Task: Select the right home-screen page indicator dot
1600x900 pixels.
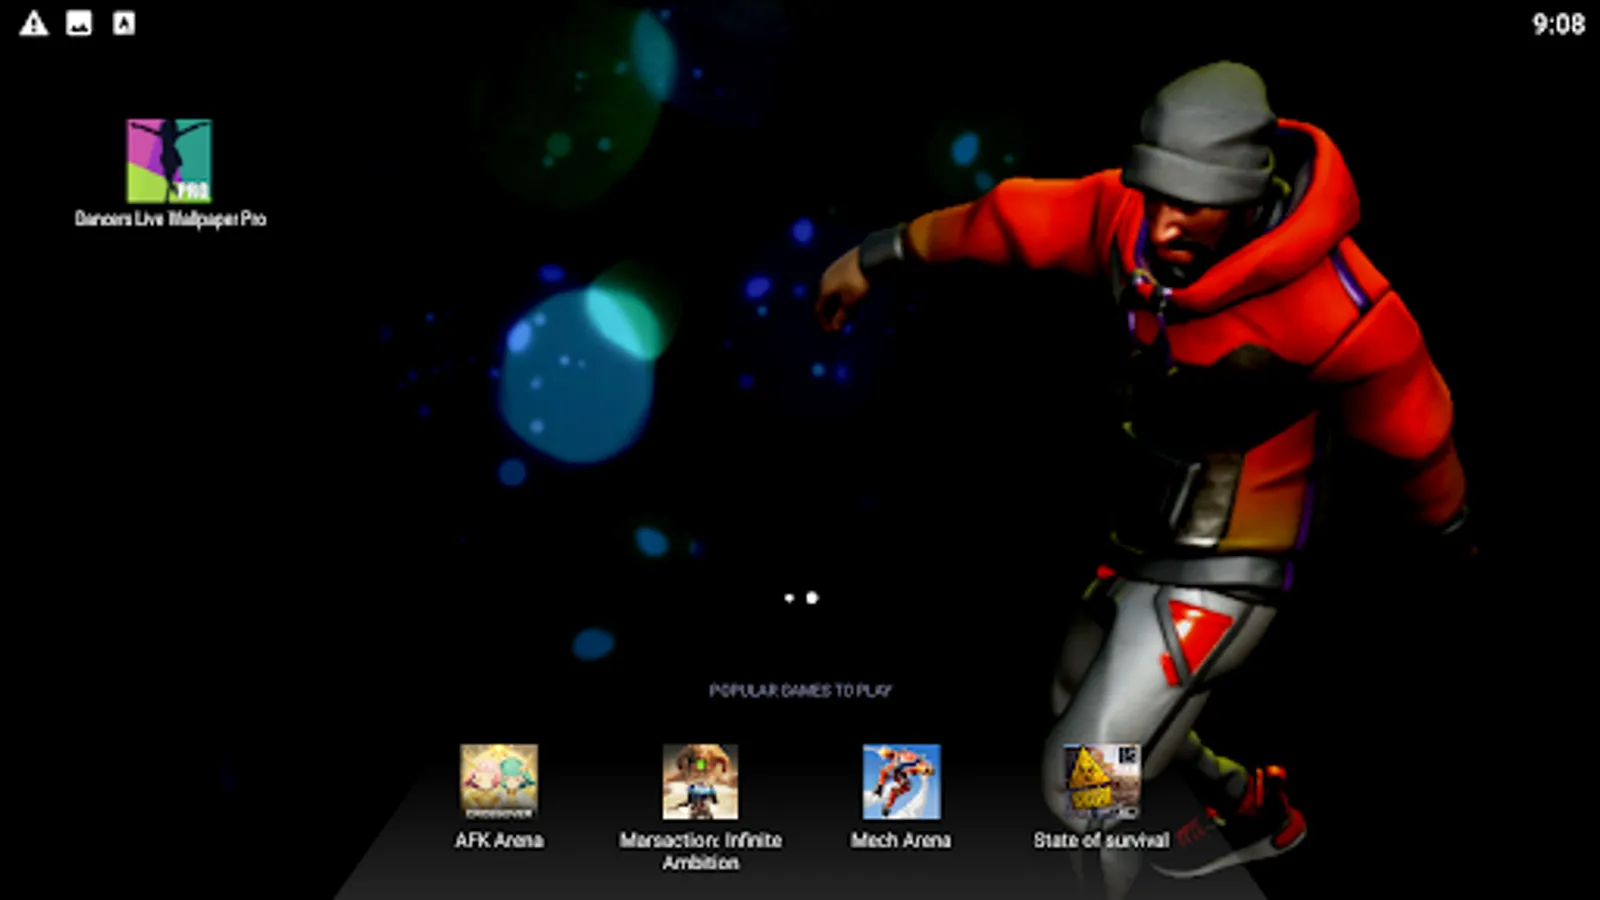Action: coord(812,598)
